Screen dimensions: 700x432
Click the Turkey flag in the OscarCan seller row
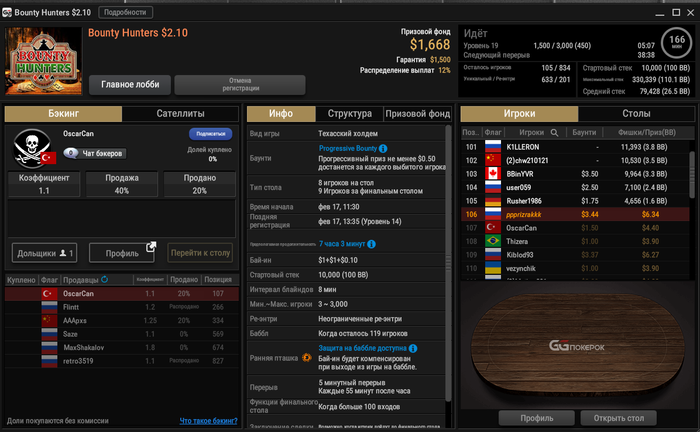point(49,294)
